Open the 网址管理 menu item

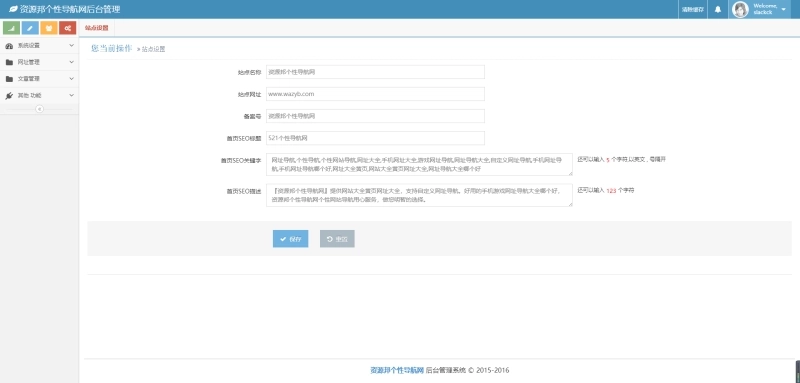click(x=39, y=62)
